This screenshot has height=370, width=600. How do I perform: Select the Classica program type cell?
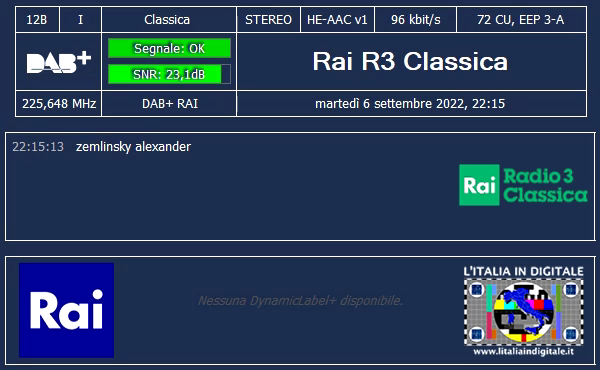pos(169,20)
